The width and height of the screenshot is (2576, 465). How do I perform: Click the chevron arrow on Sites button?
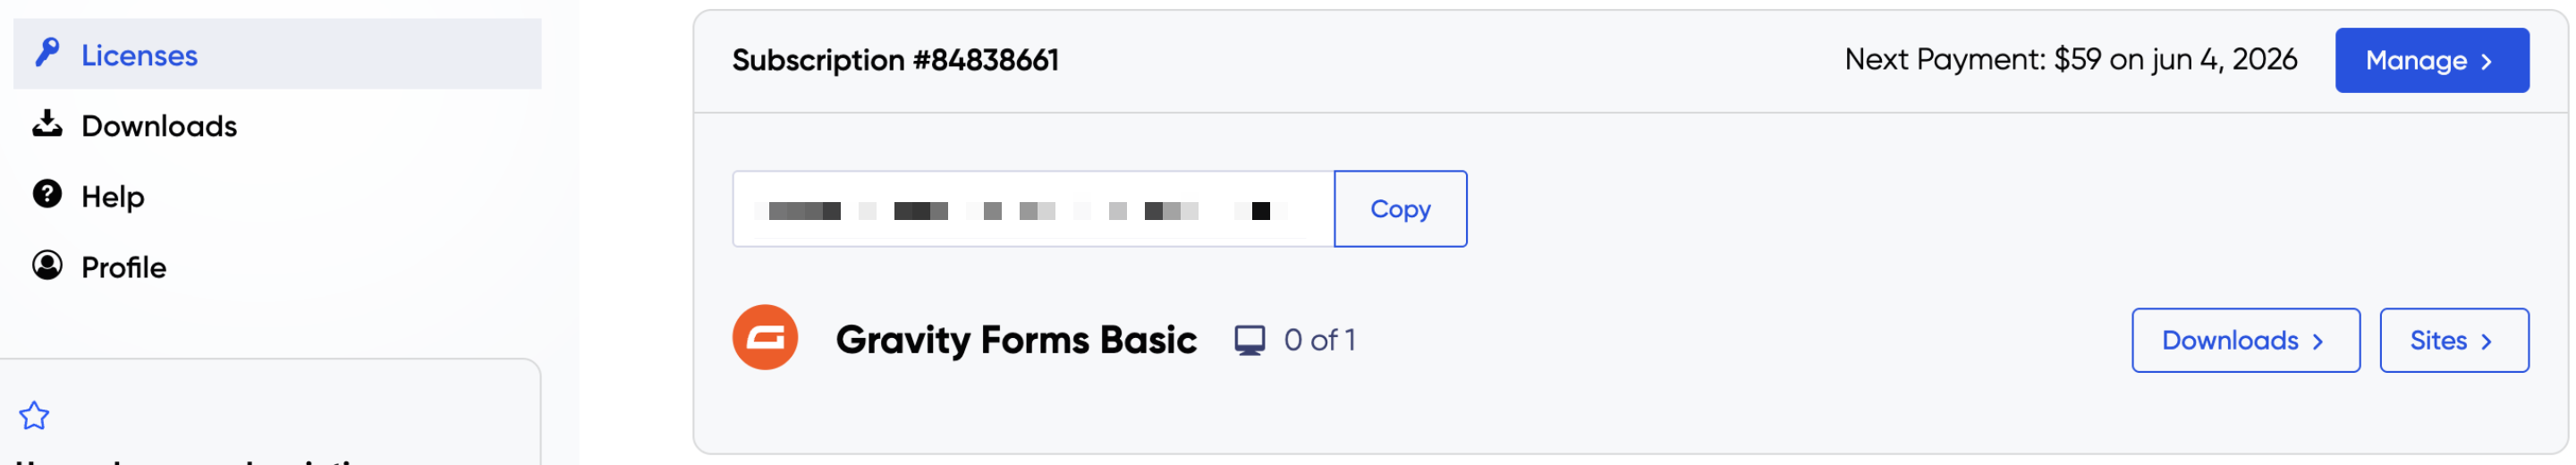tap(2486, 342)
